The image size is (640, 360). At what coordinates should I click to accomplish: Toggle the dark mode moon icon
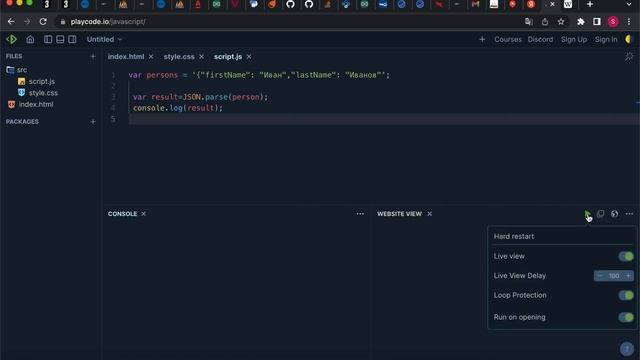(x=628, y=39)
